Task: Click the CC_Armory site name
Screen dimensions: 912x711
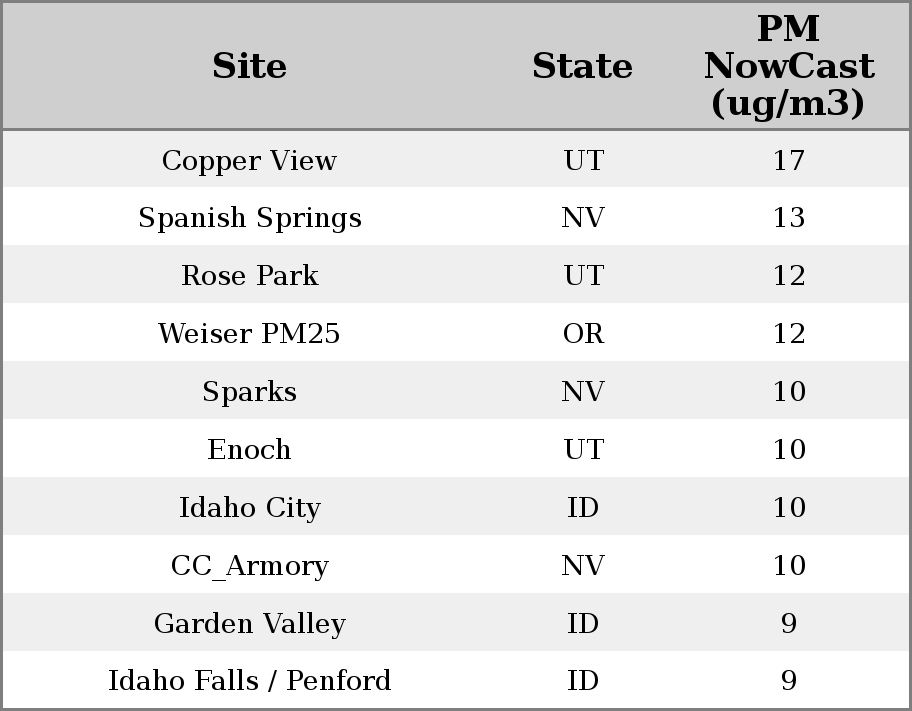Action: pyautogui.click(x=249, y=566)
